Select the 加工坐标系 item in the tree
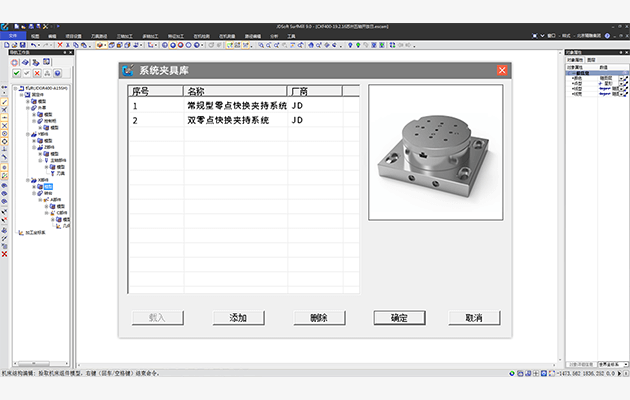630x400 pixels. (36, 233)
